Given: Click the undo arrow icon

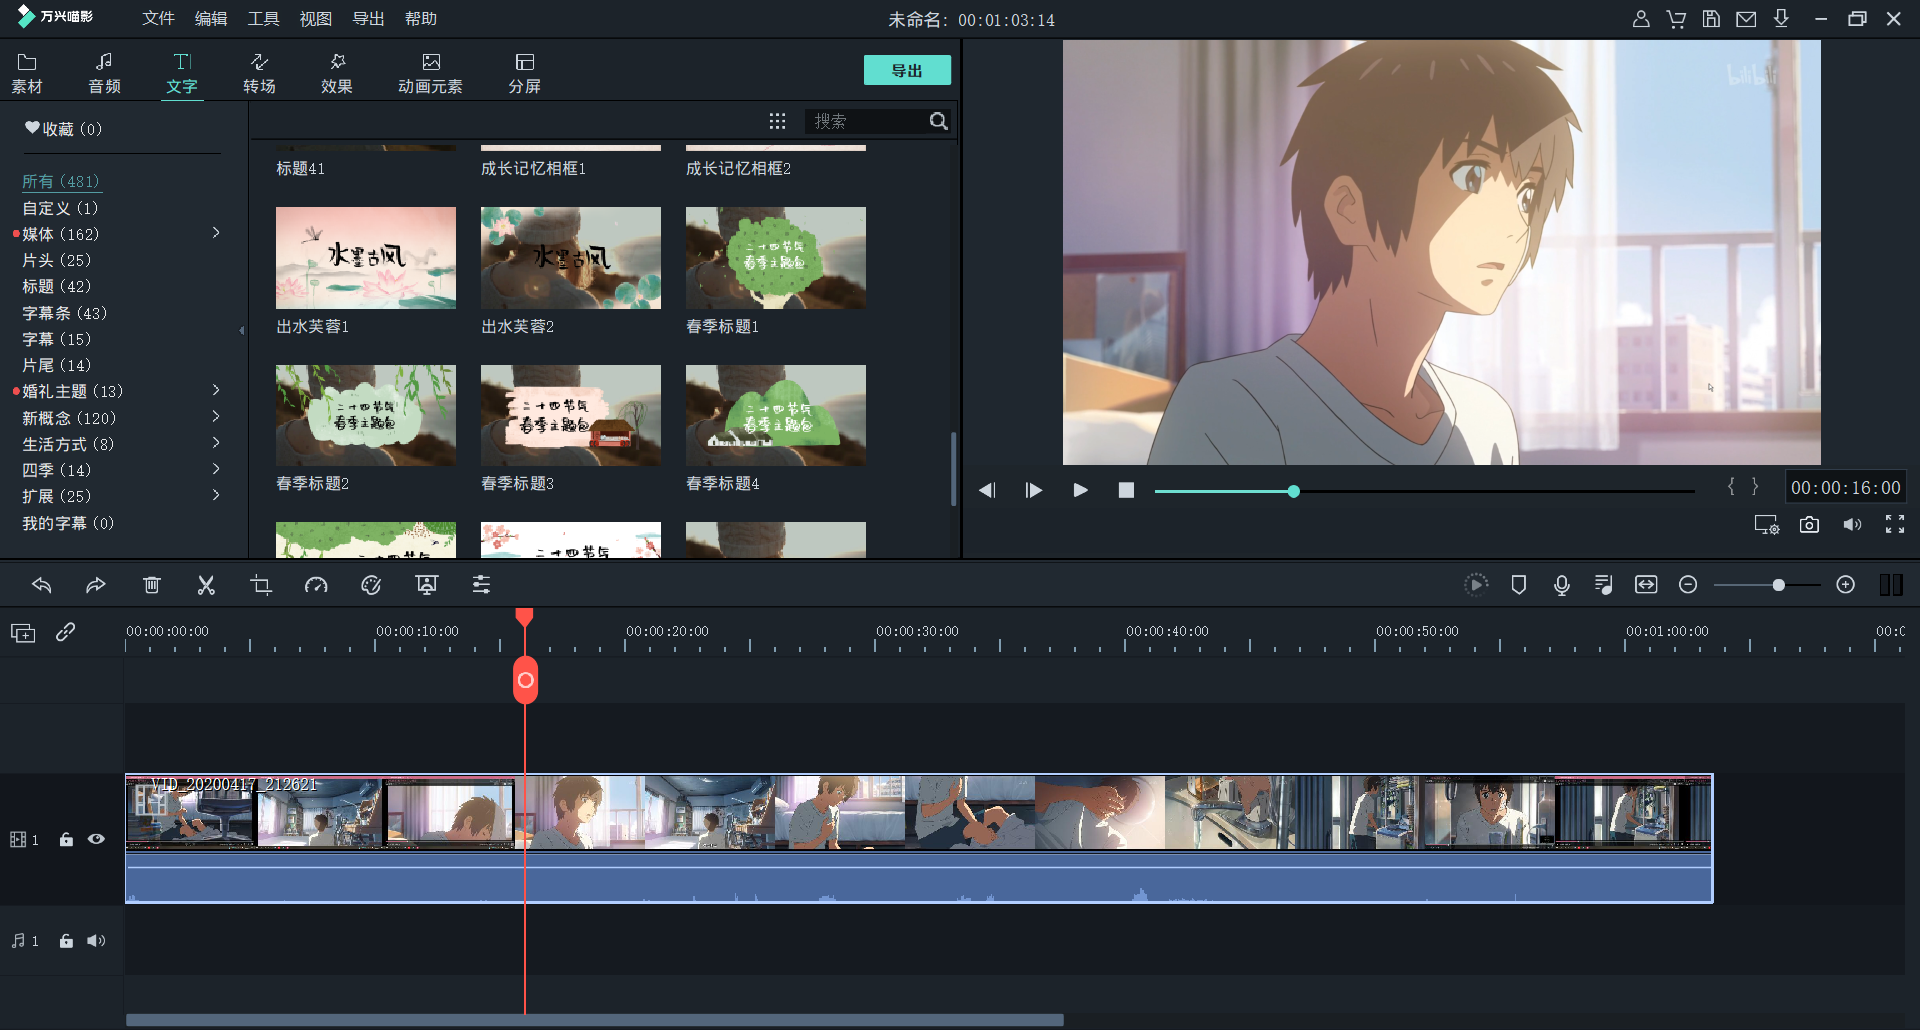Looking at the screenshot, I should pos(42,585).
